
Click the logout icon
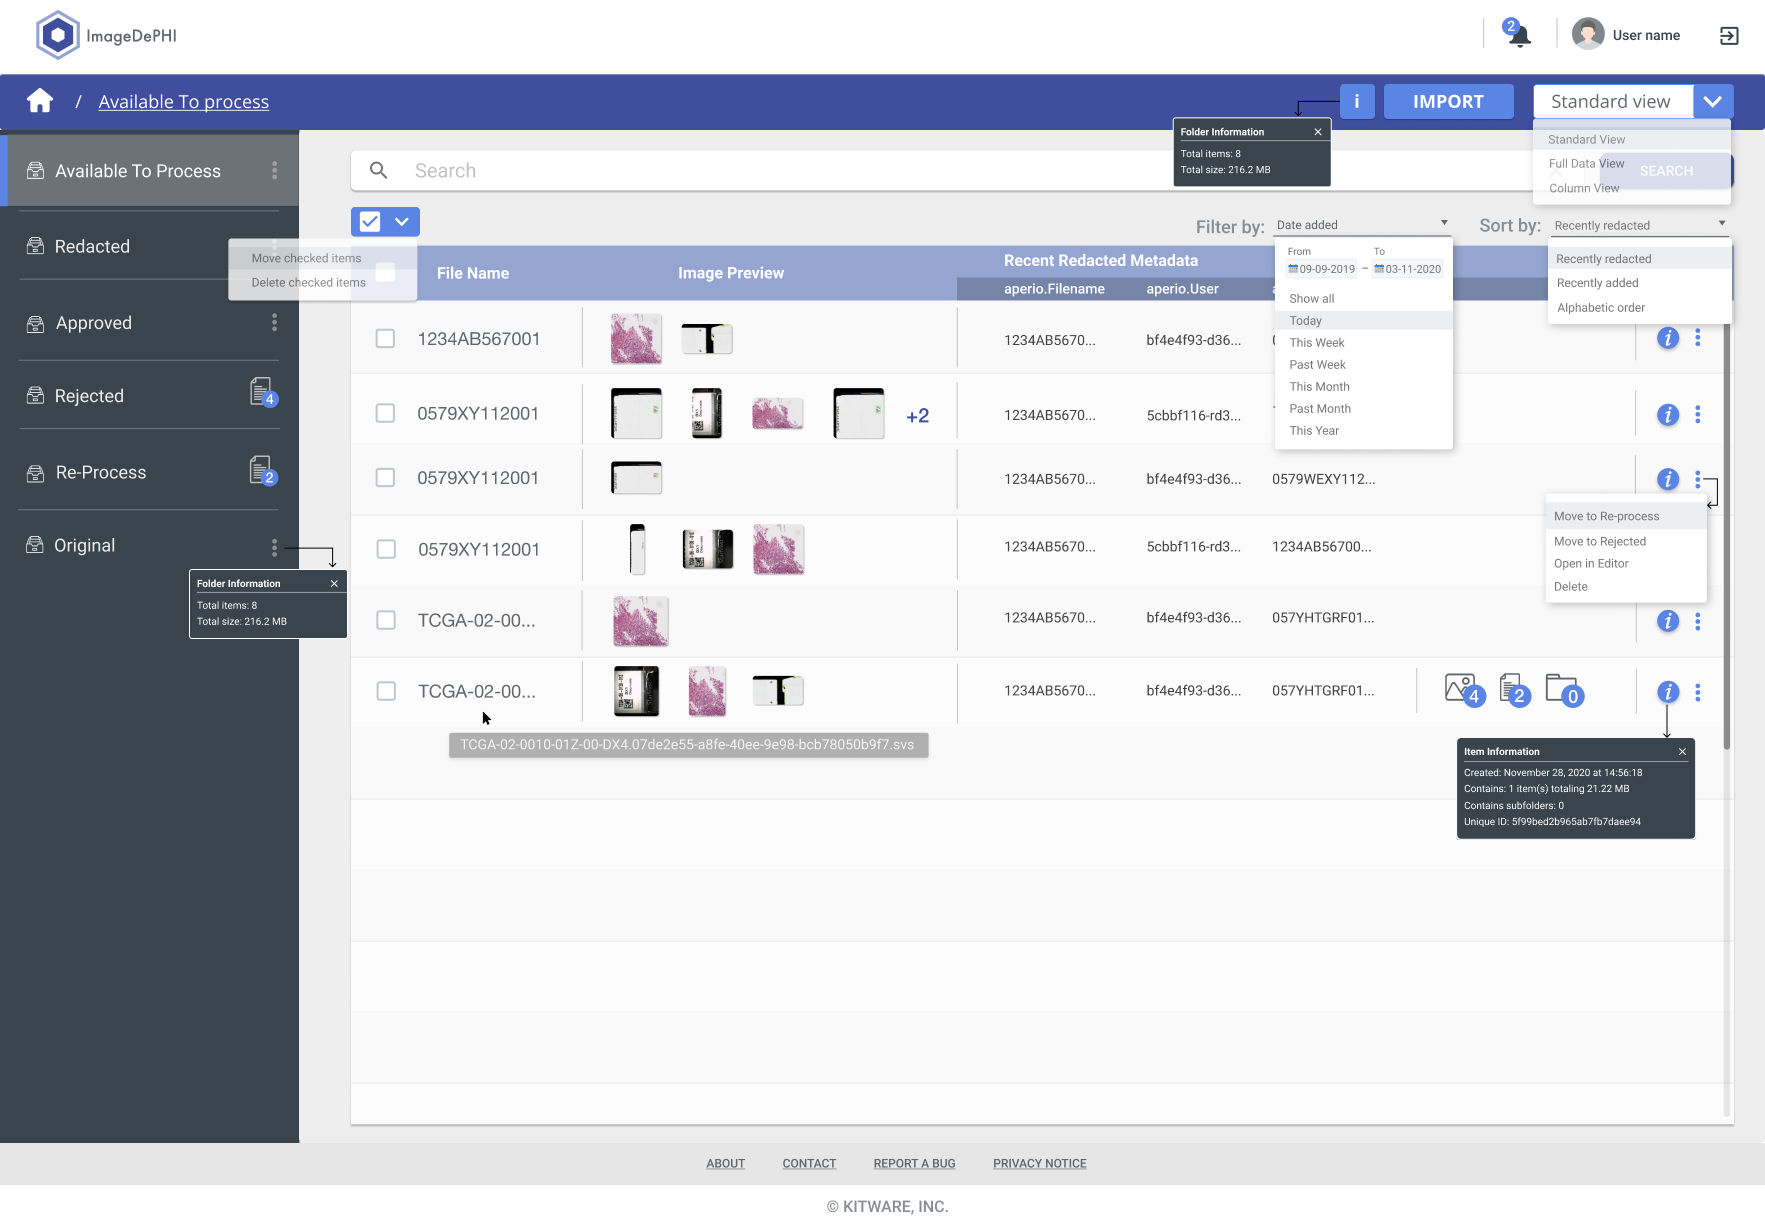click(1729, 36)
